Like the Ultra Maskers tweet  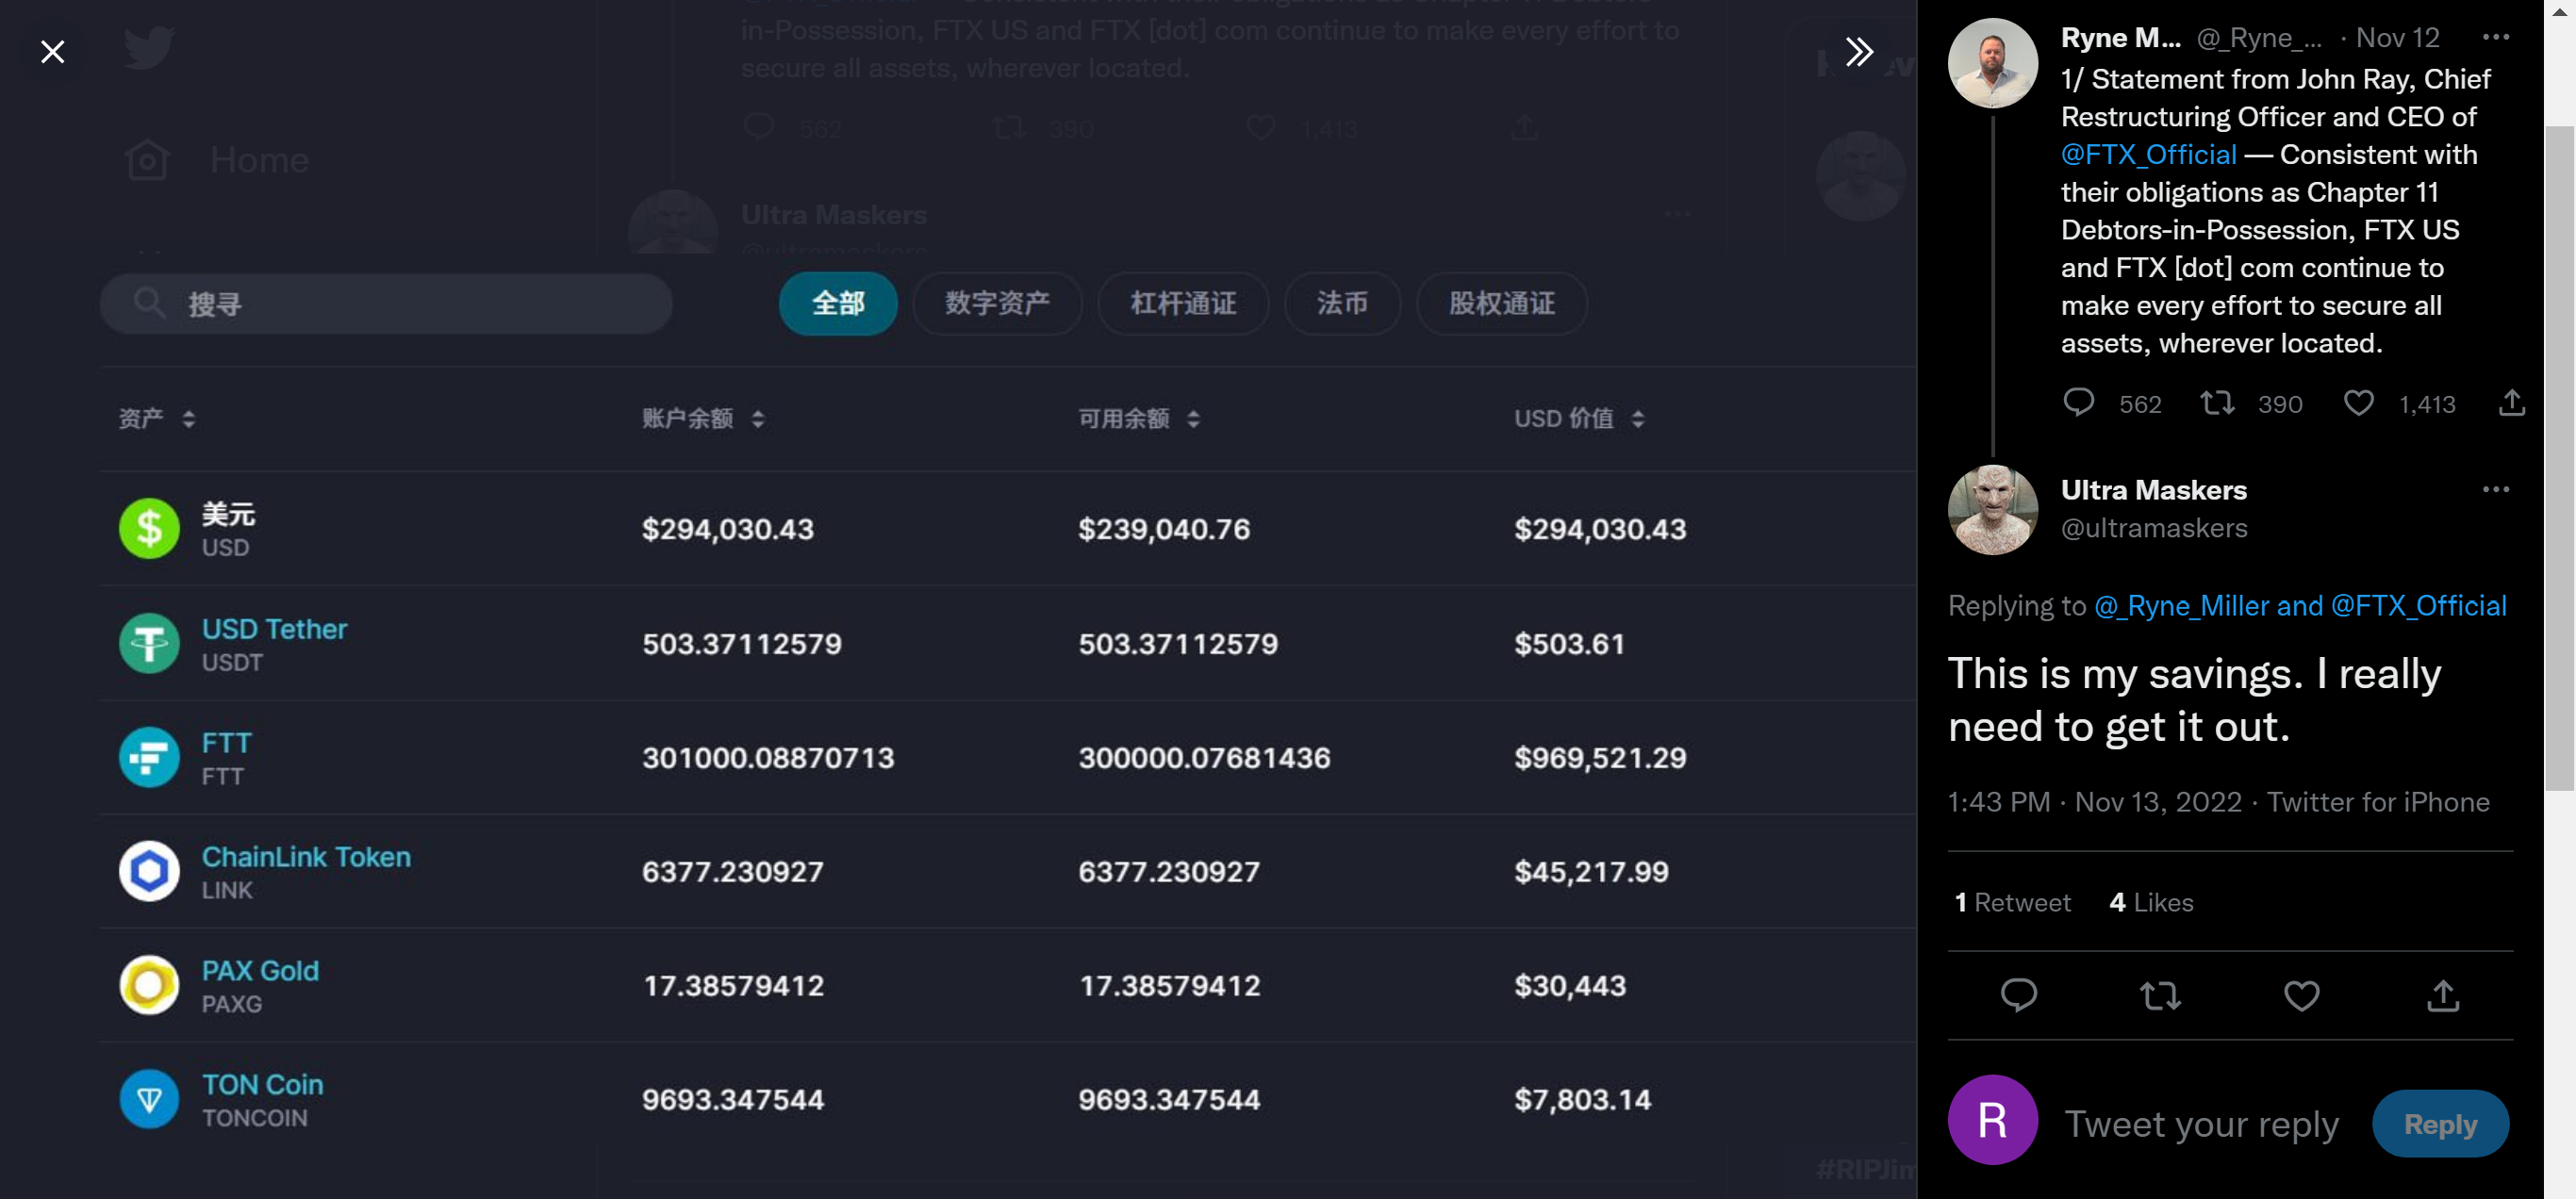click(2301, 995)
